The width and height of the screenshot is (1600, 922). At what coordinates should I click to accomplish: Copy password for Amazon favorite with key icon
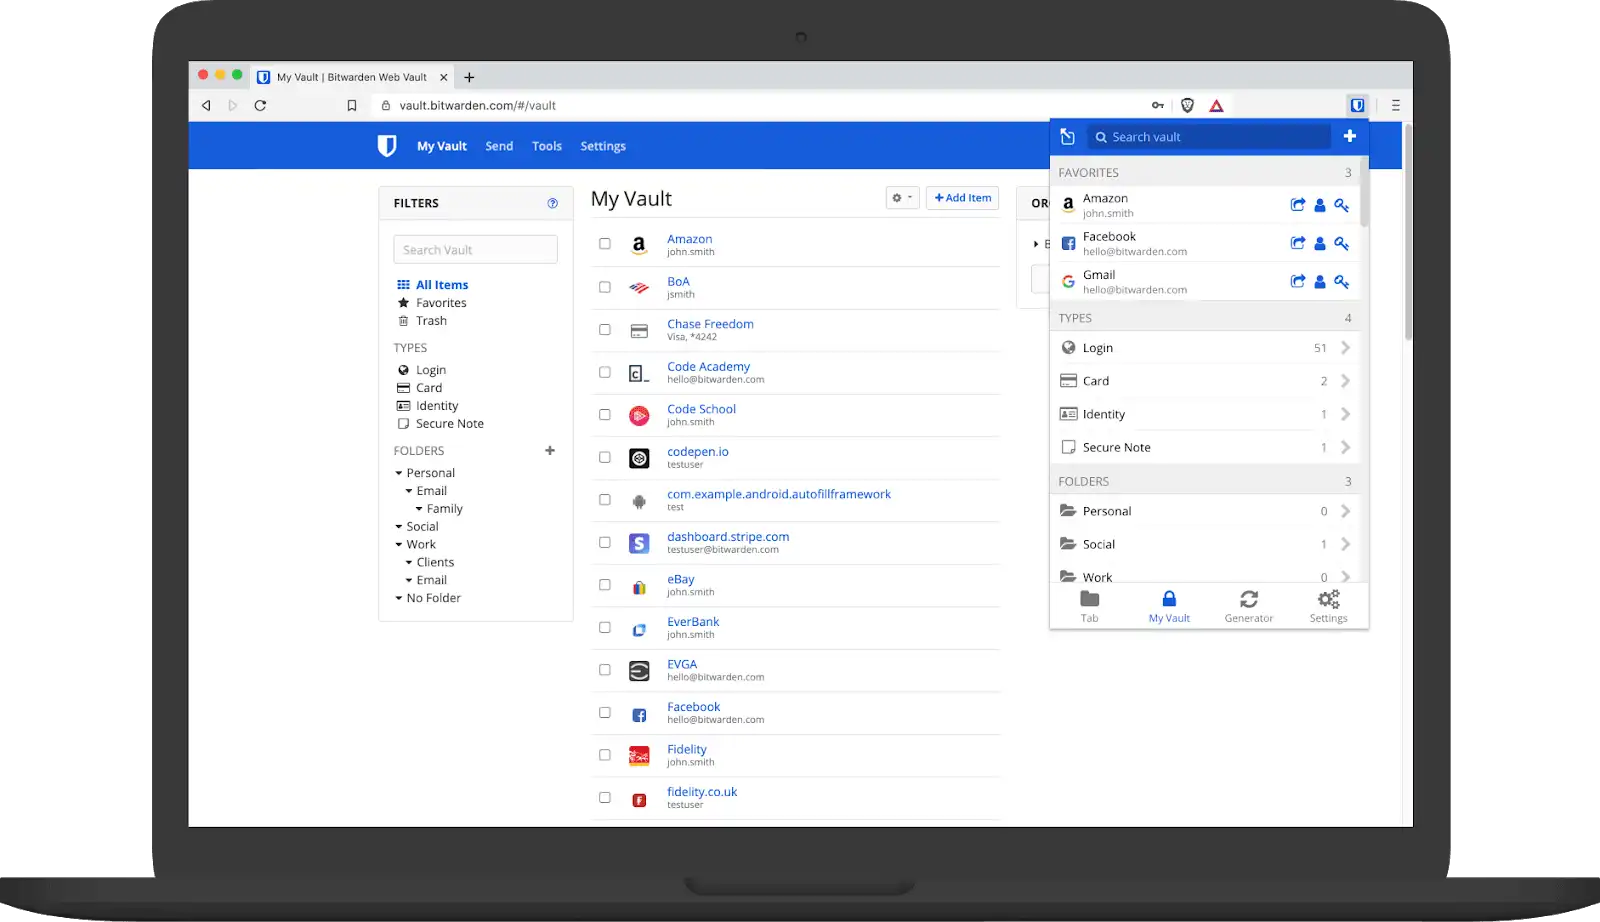[x=1341, y=205]
